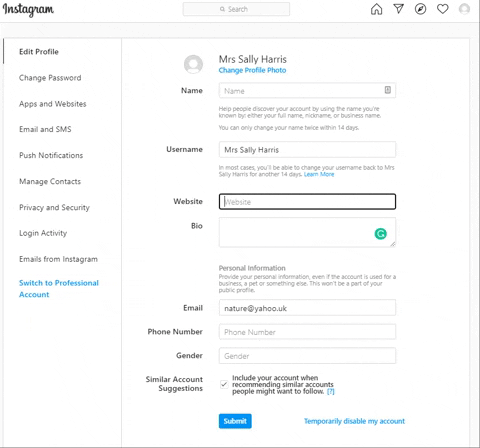Click the contact card icon in Name field
Screen dimensions: 480x448
click(x=388, y=90)
